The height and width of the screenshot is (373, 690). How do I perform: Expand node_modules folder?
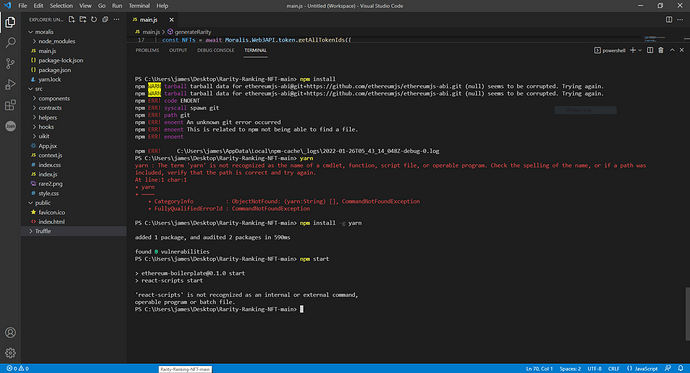point(74,41)
